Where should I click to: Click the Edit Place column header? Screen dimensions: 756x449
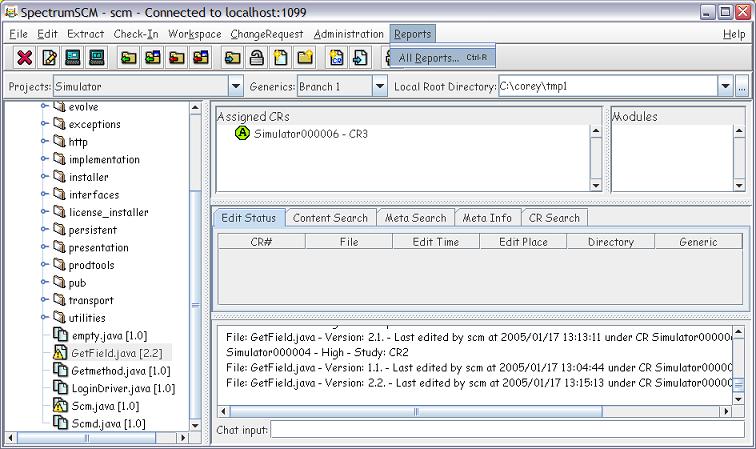click(x=523, y=242)
